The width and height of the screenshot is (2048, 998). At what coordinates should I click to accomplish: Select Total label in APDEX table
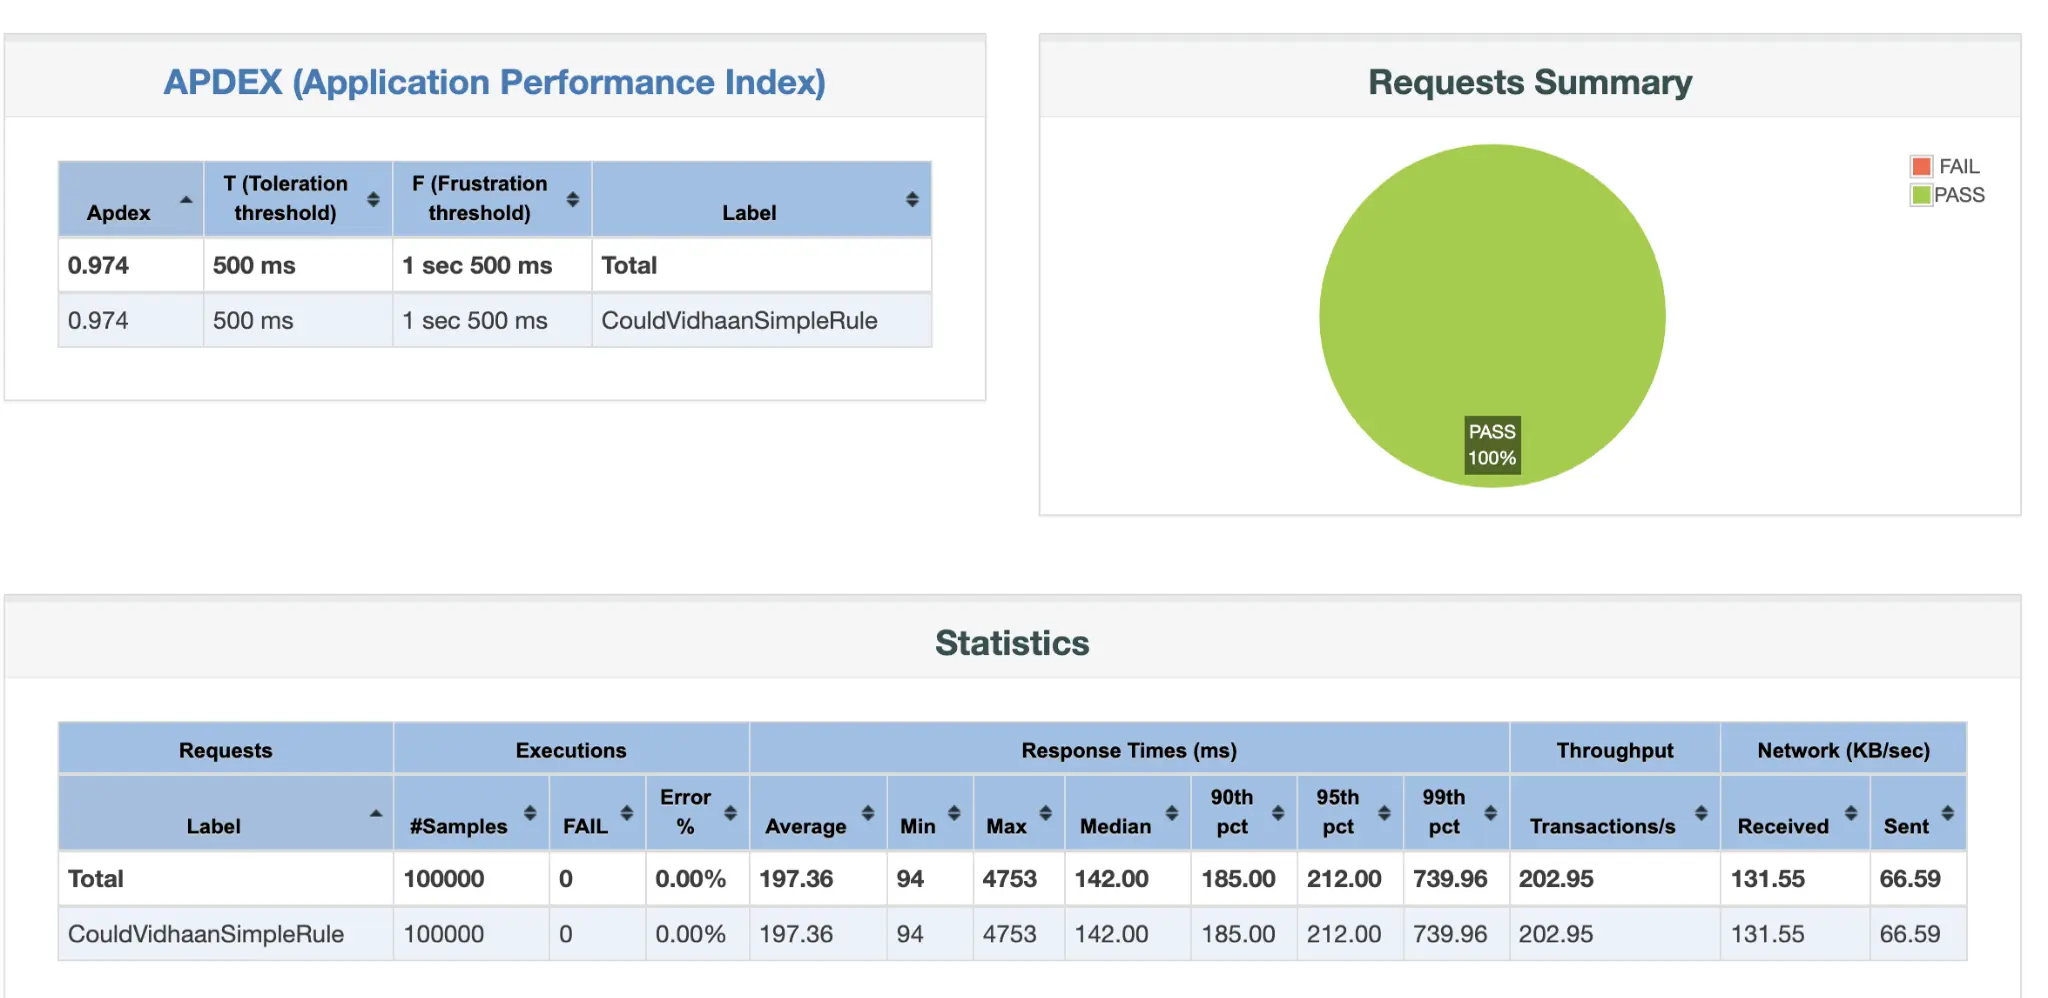629,266
